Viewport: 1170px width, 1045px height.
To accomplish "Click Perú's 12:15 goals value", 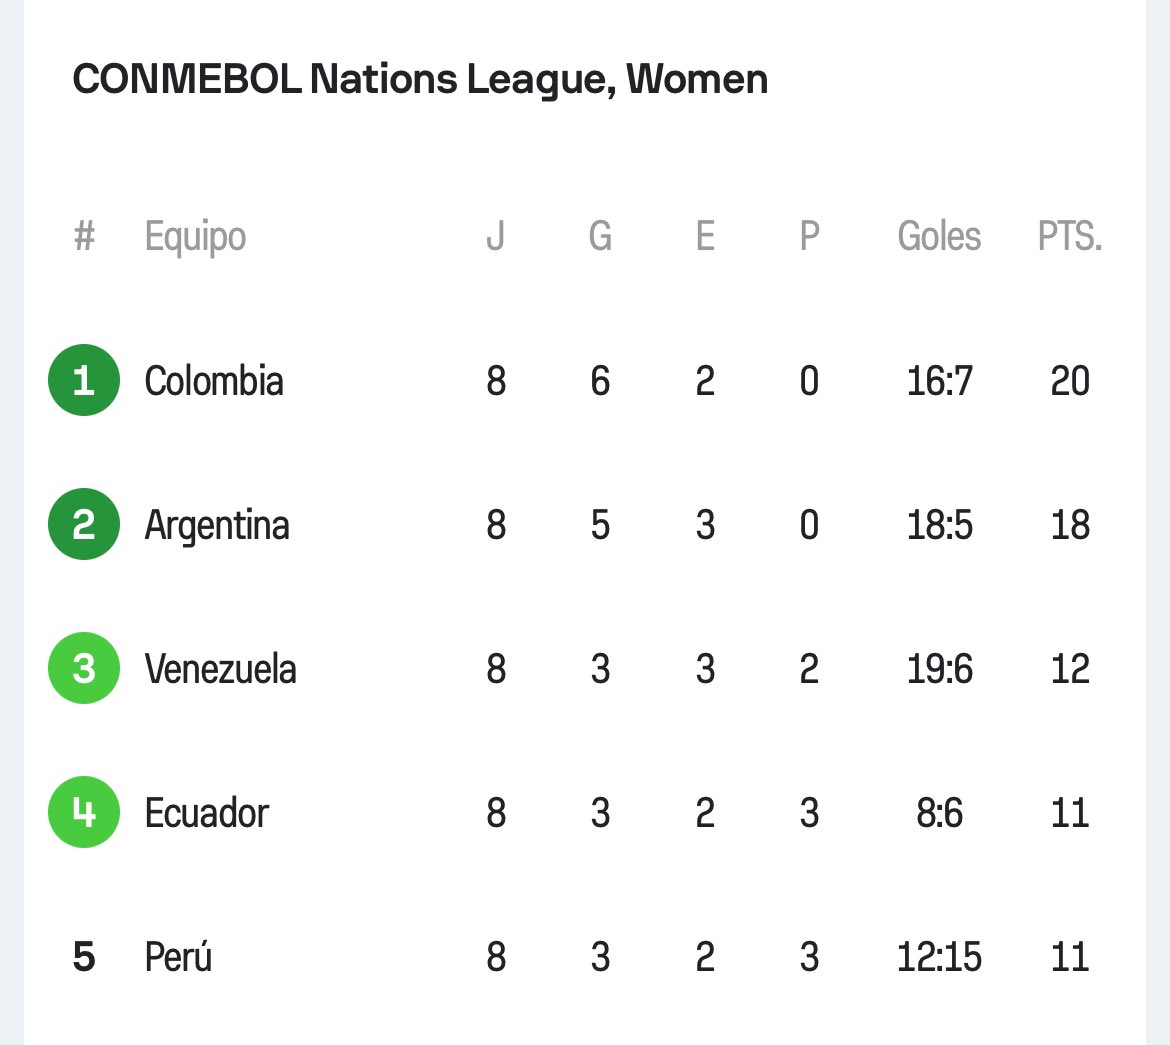I will coord(939,957).
